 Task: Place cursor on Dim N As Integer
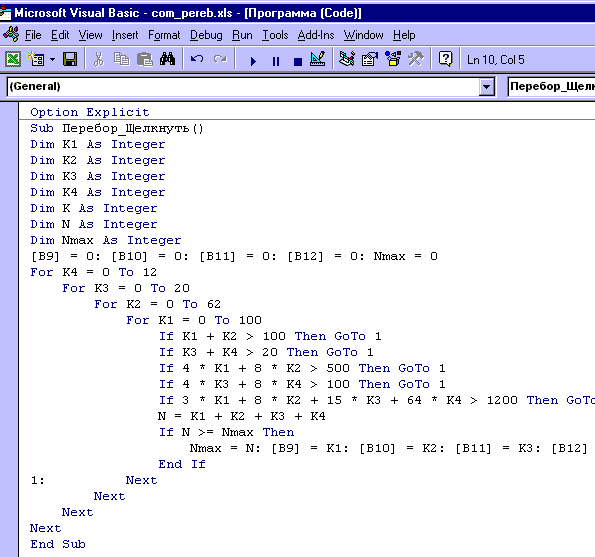[94, 224]
